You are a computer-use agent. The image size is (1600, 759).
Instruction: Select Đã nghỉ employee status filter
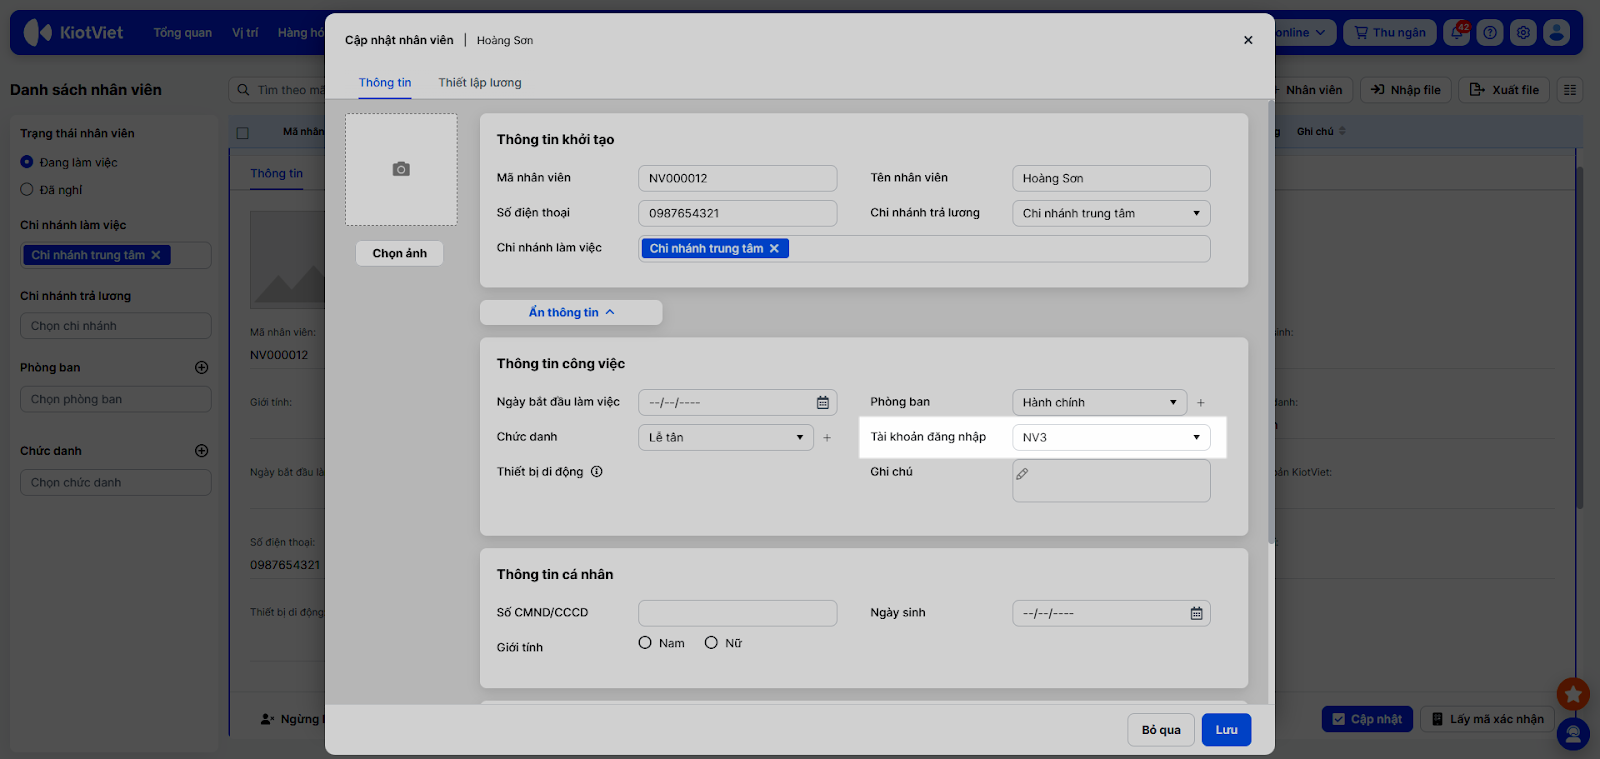click(27, 190)
